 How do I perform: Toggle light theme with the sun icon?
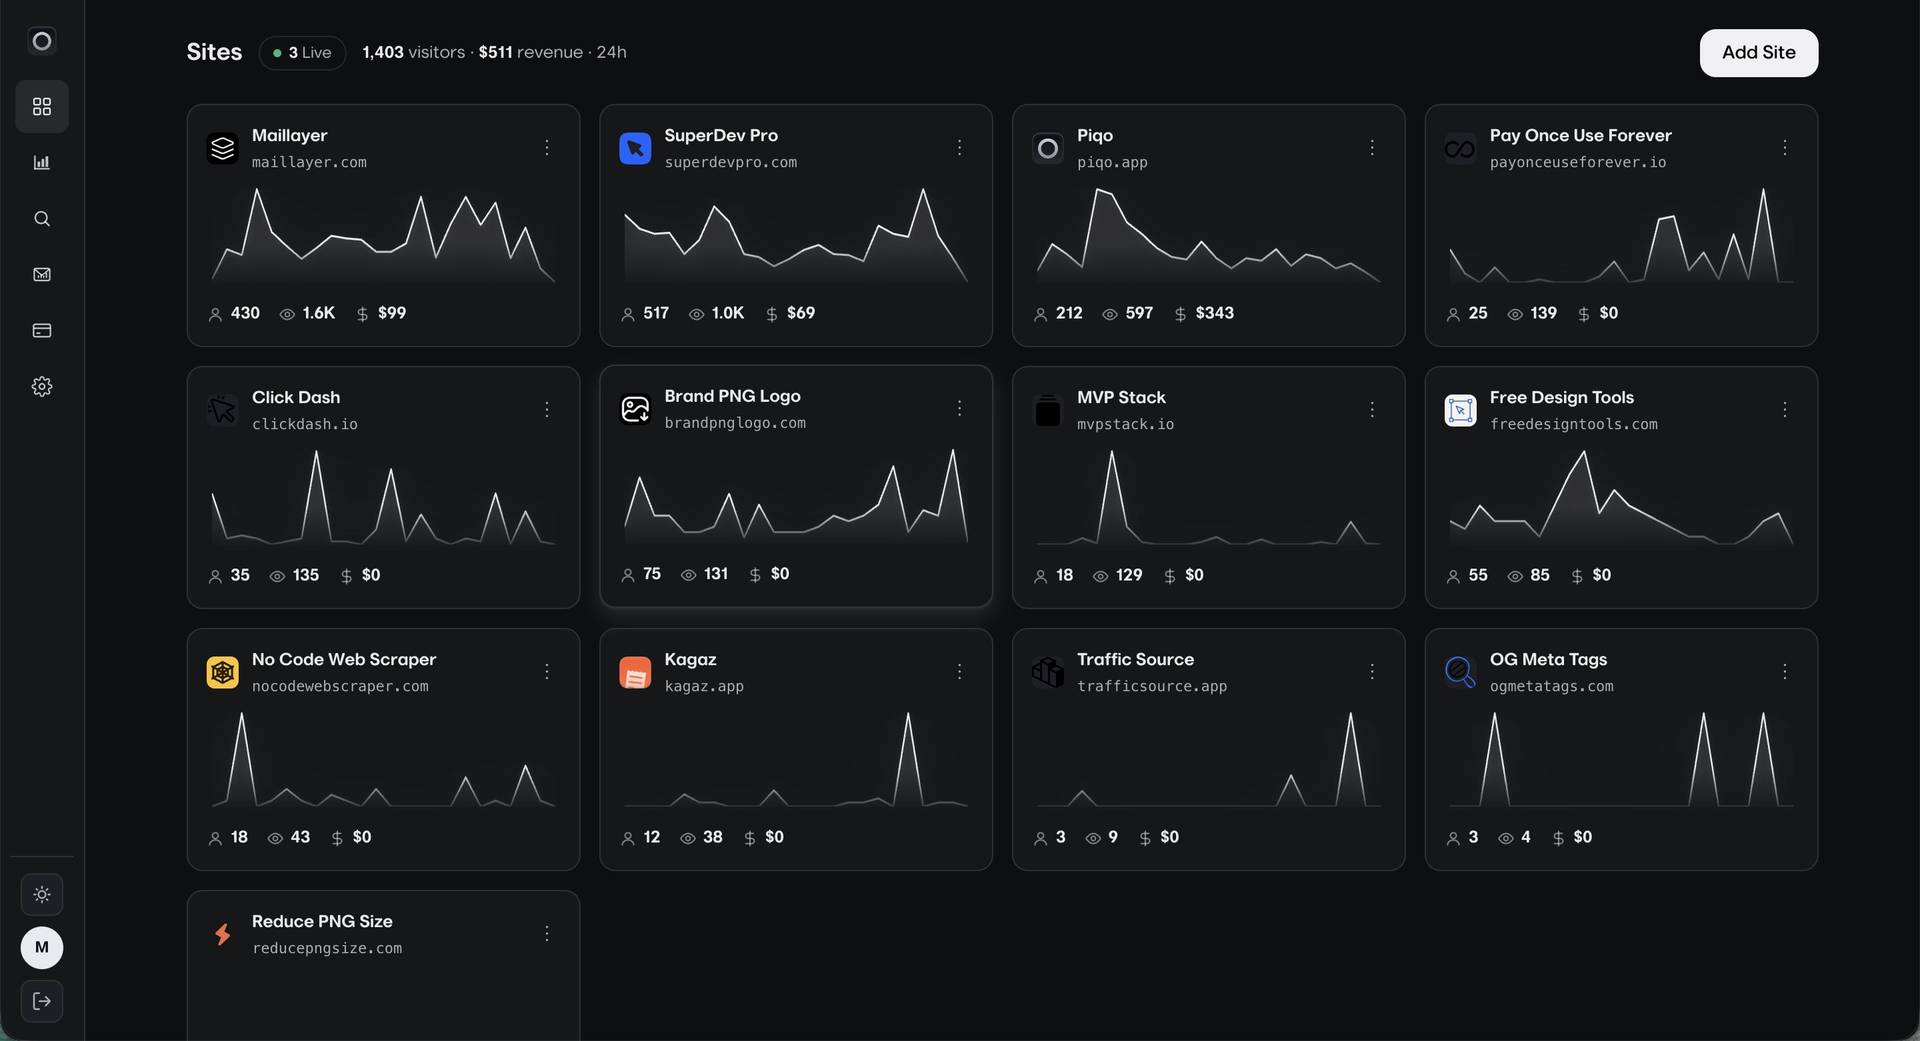tap(42, 894)
